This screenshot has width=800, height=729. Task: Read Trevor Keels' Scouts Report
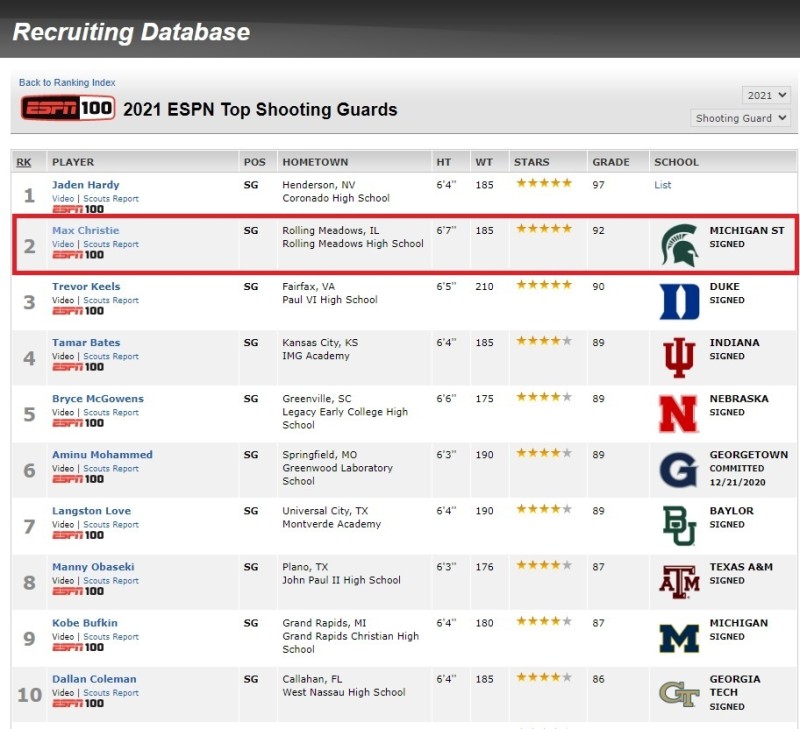click(x=111, y=300)
